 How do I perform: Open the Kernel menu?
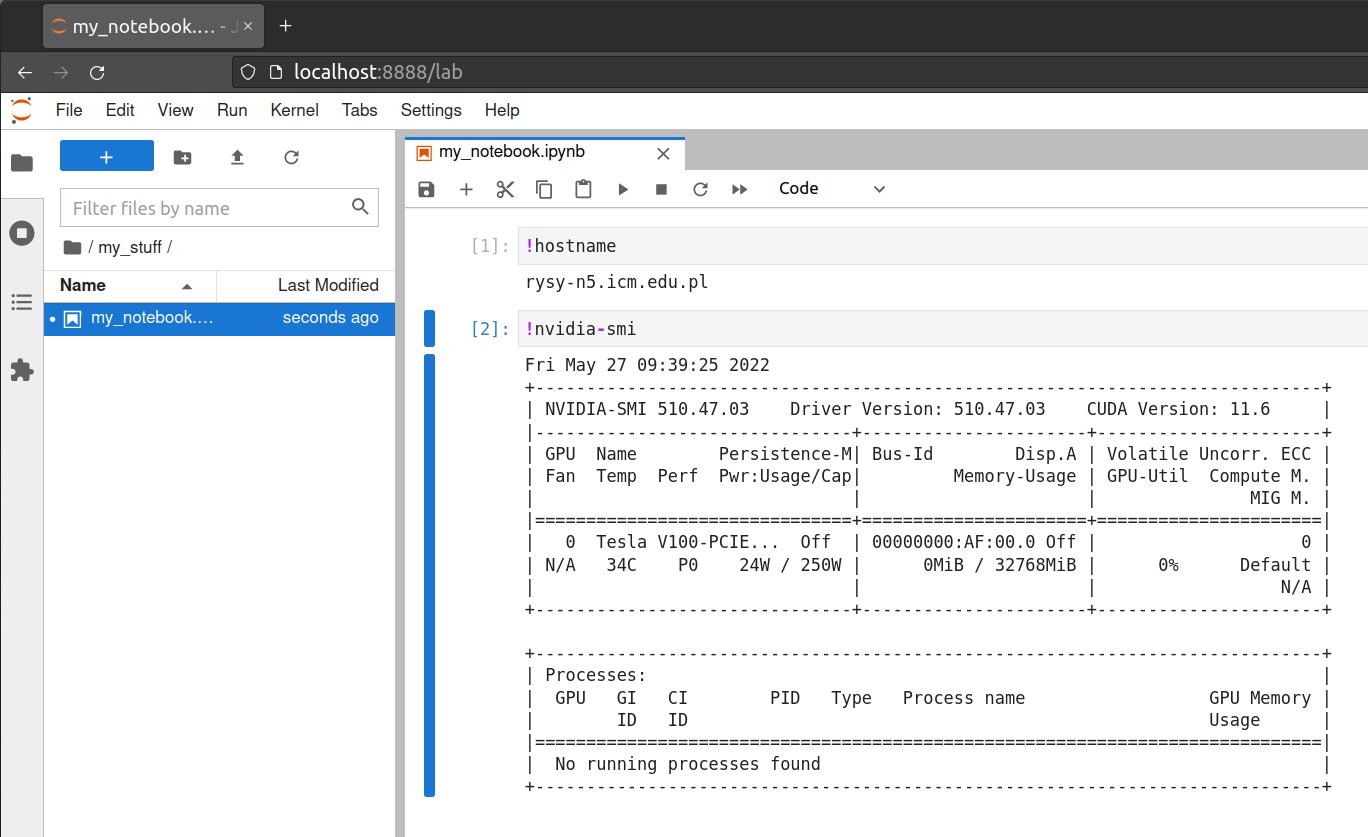pyautogui.click(x=294, y=110)
